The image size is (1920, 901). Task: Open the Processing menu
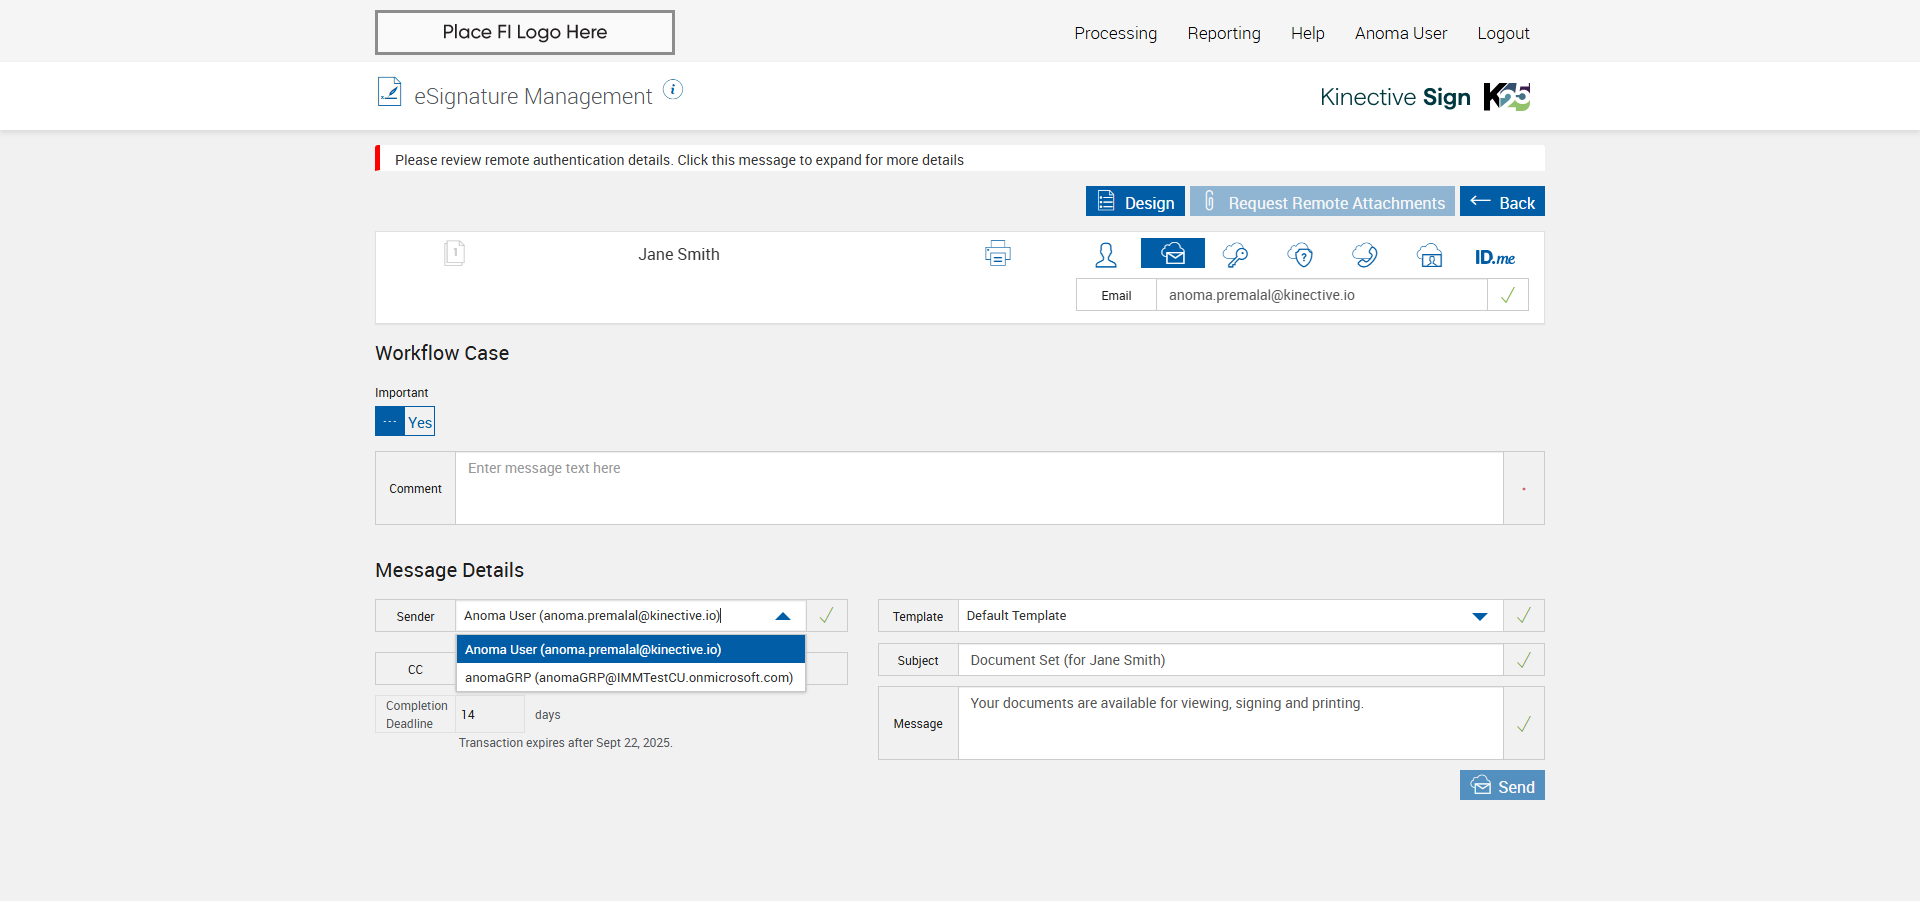point(1115,33)
